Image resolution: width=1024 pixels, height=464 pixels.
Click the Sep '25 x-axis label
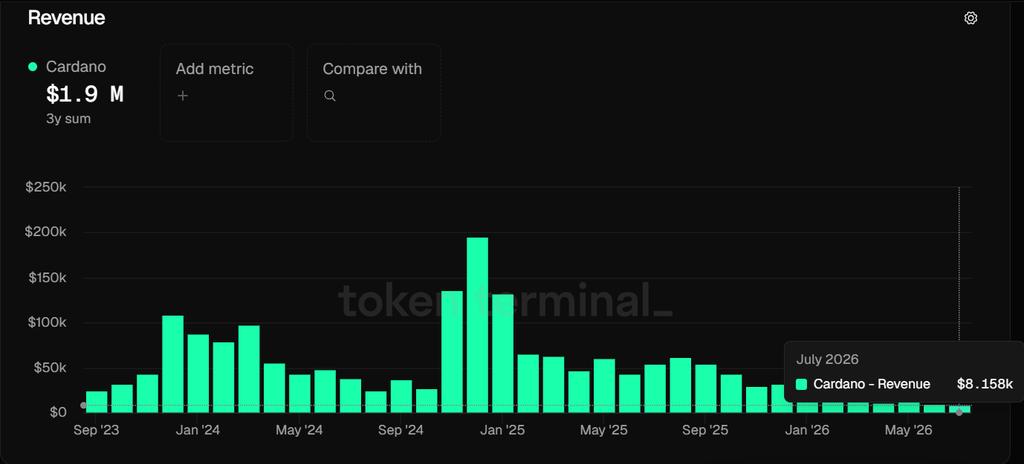705,431
